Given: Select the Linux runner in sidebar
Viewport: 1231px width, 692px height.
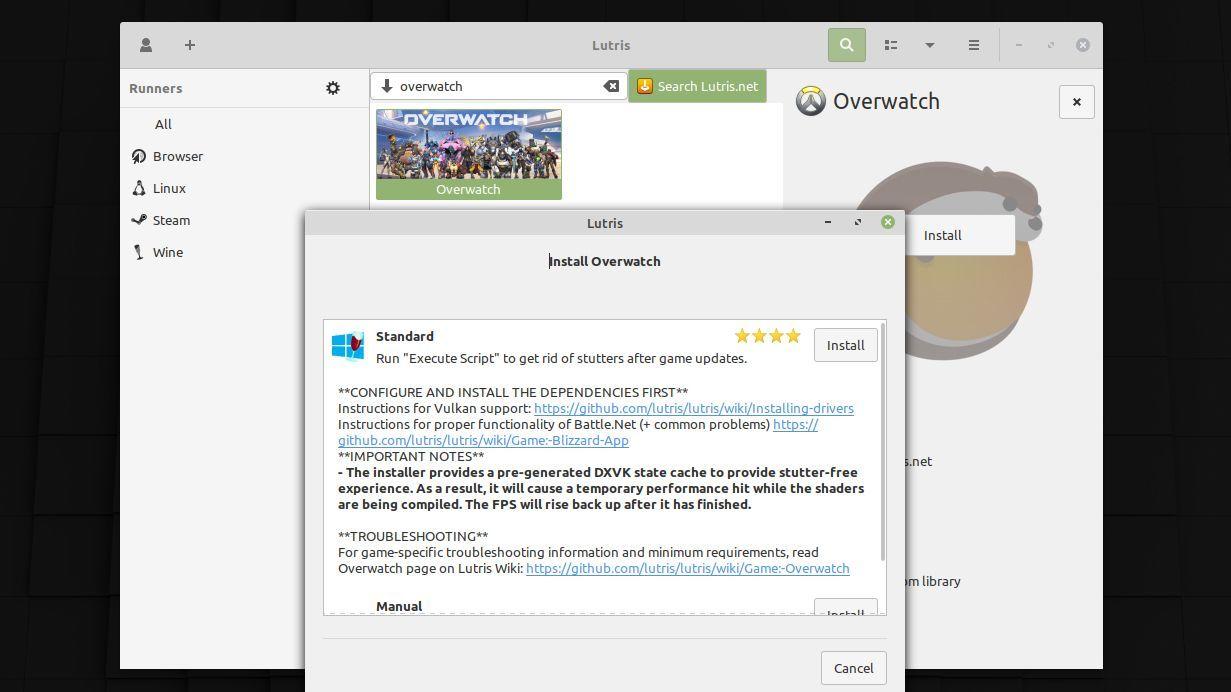Looking at the screenshot, I should tap(169, 188).
